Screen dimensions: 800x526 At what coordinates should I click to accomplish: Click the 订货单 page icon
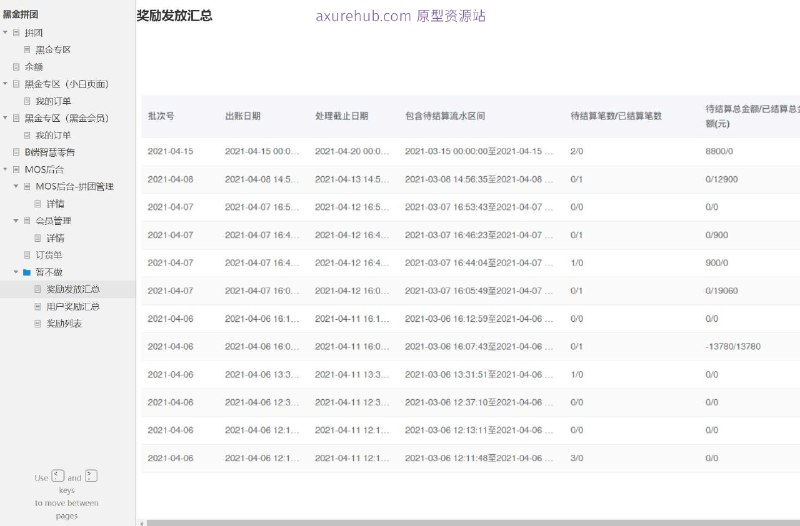pyautogui.click(x=27, y=255)
